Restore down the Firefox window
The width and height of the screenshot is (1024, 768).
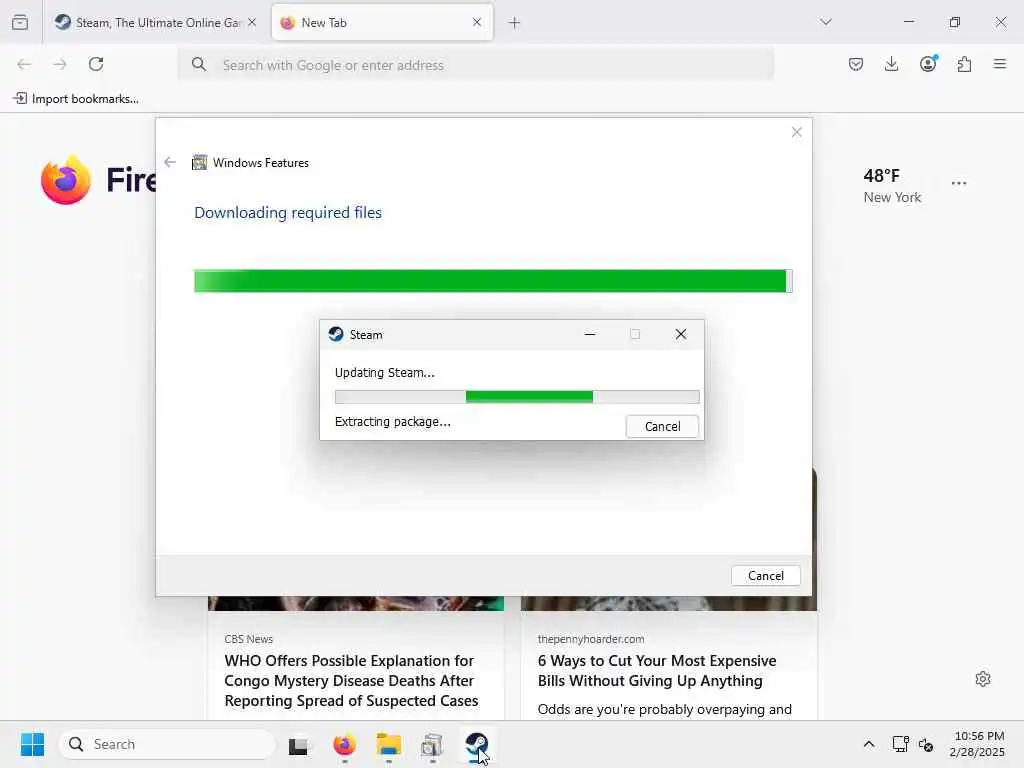(954, 22)
